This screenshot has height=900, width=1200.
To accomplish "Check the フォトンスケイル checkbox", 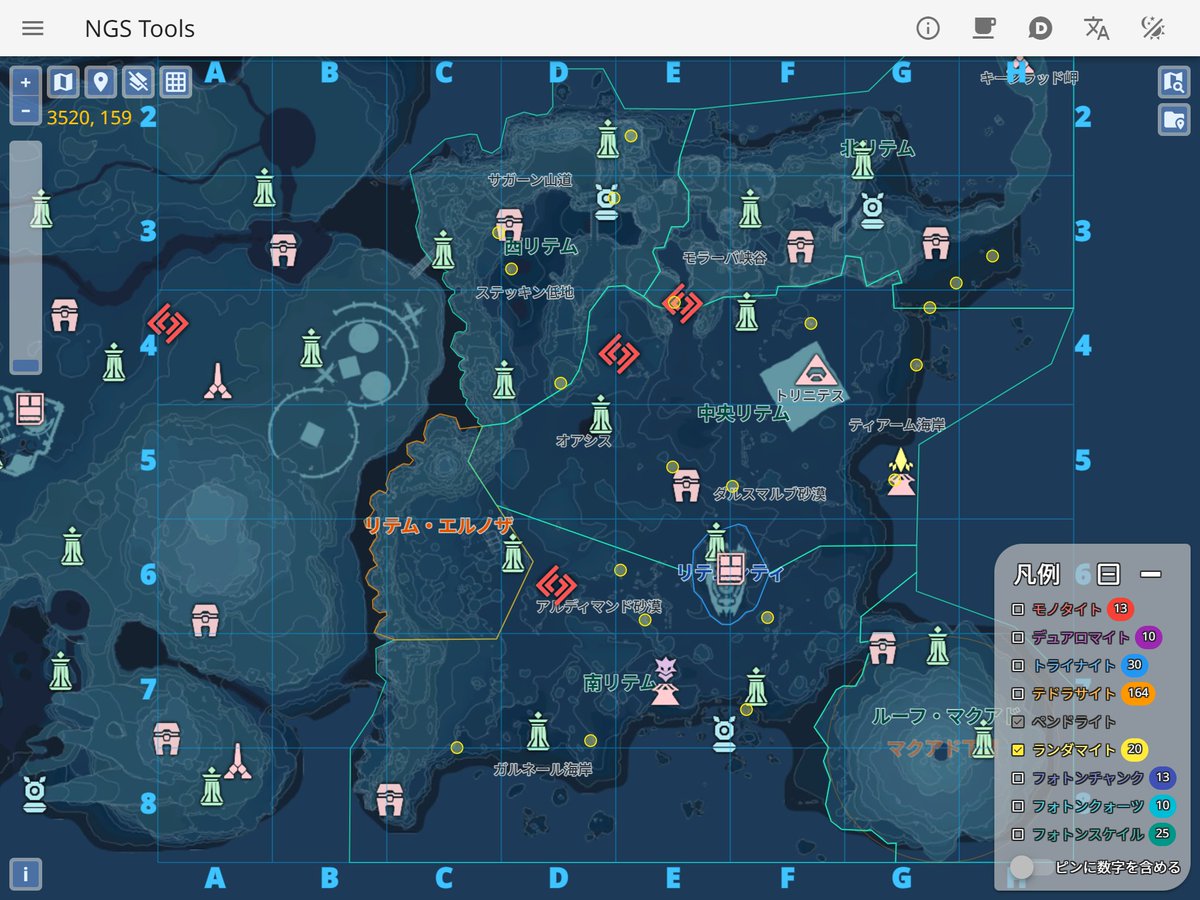I will [x=1018, y=834].
